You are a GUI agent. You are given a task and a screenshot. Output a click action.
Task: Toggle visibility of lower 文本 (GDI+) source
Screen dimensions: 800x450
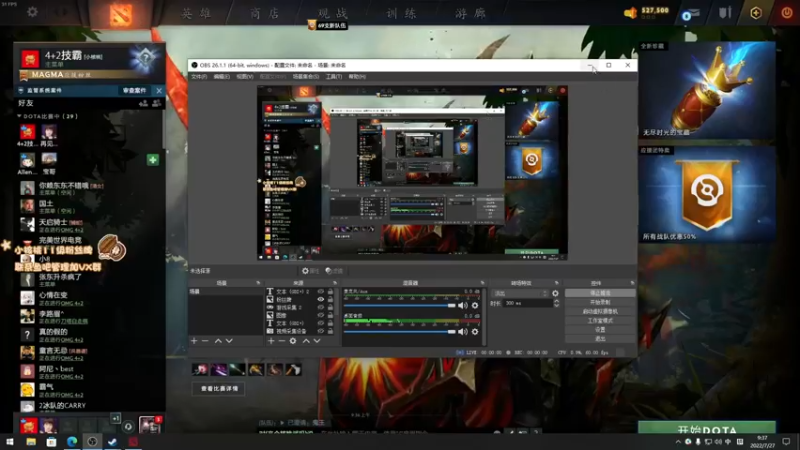[320, 323]
